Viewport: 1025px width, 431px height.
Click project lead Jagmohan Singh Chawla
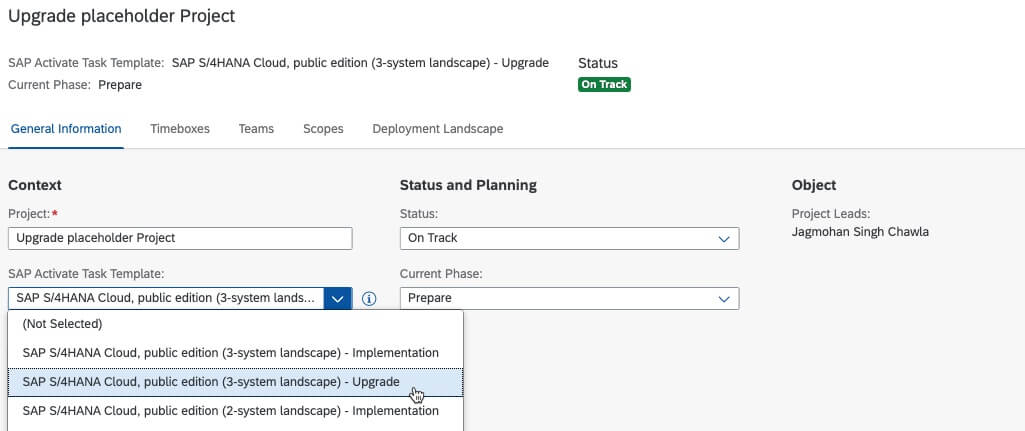[x=860, y=232]
